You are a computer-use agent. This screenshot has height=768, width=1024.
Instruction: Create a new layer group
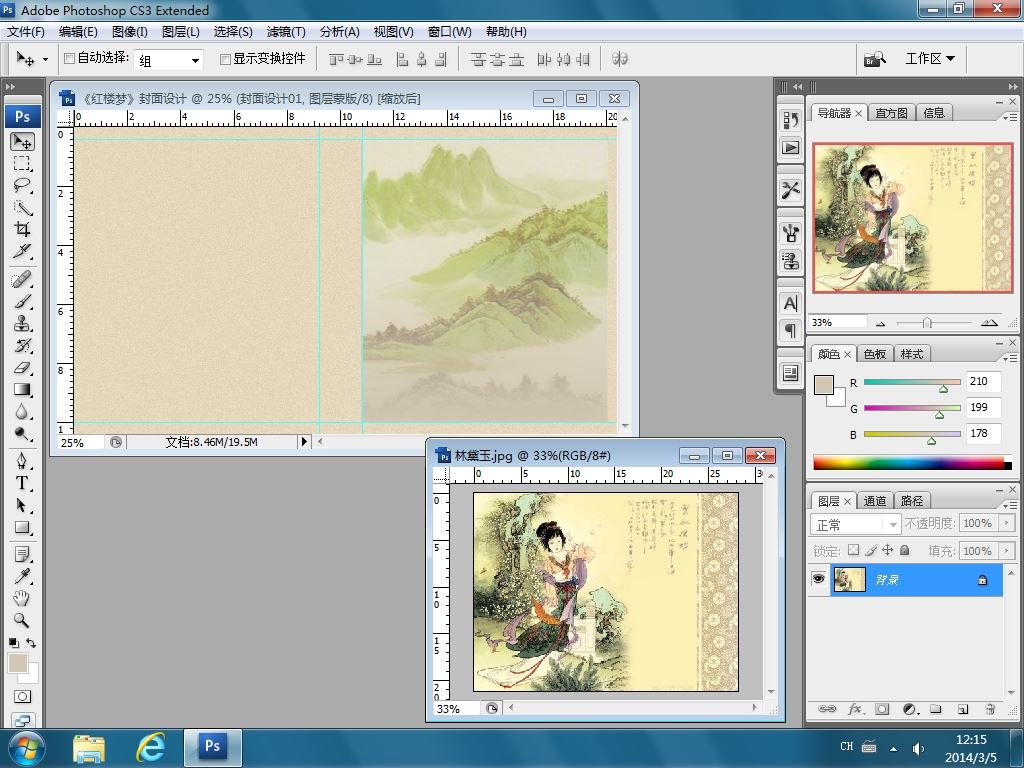[x=936, y=709]
